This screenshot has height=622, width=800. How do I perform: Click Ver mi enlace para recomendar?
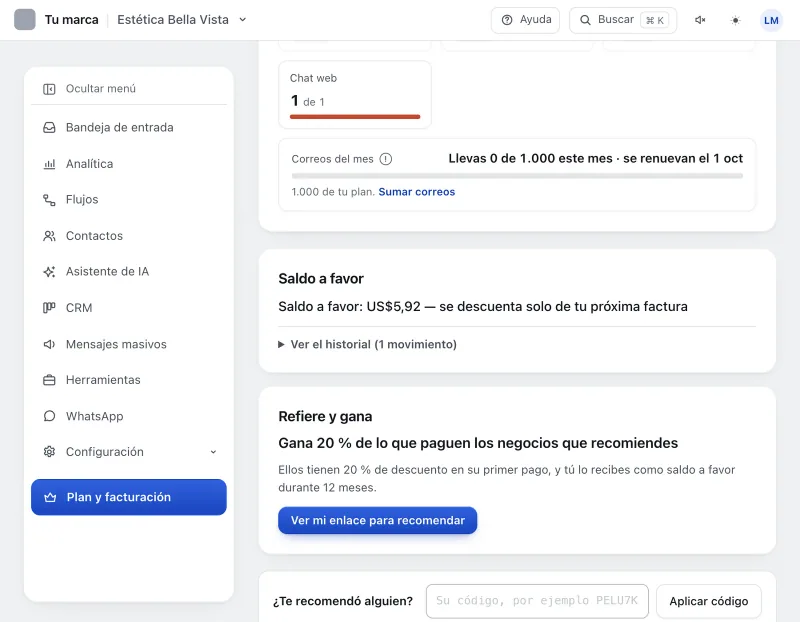click(378, 520)
